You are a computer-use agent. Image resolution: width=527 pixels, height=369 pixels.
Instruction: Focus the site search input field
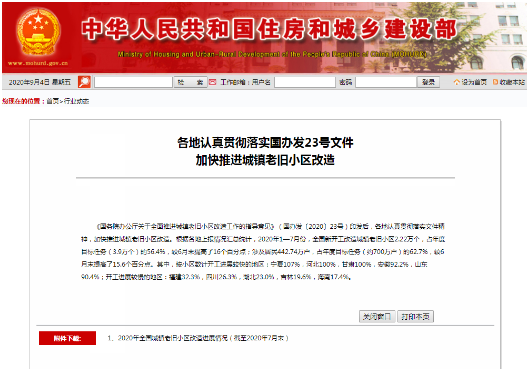point(133,82)
